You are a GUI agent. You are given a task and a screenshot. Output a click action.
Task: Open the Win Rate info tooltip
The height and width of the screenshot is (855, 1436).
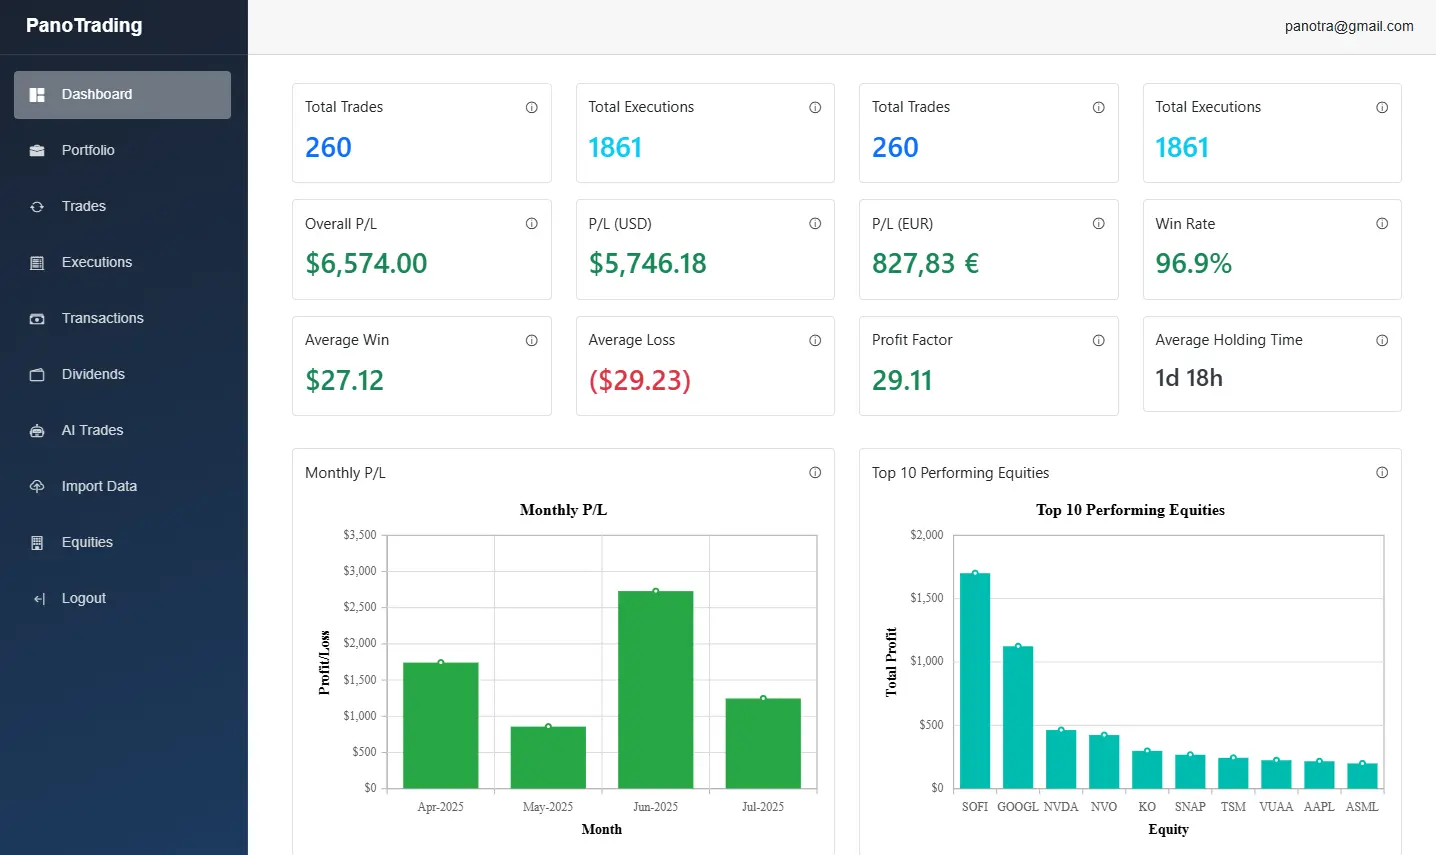pyautogui.click(x=1382, y=224)
